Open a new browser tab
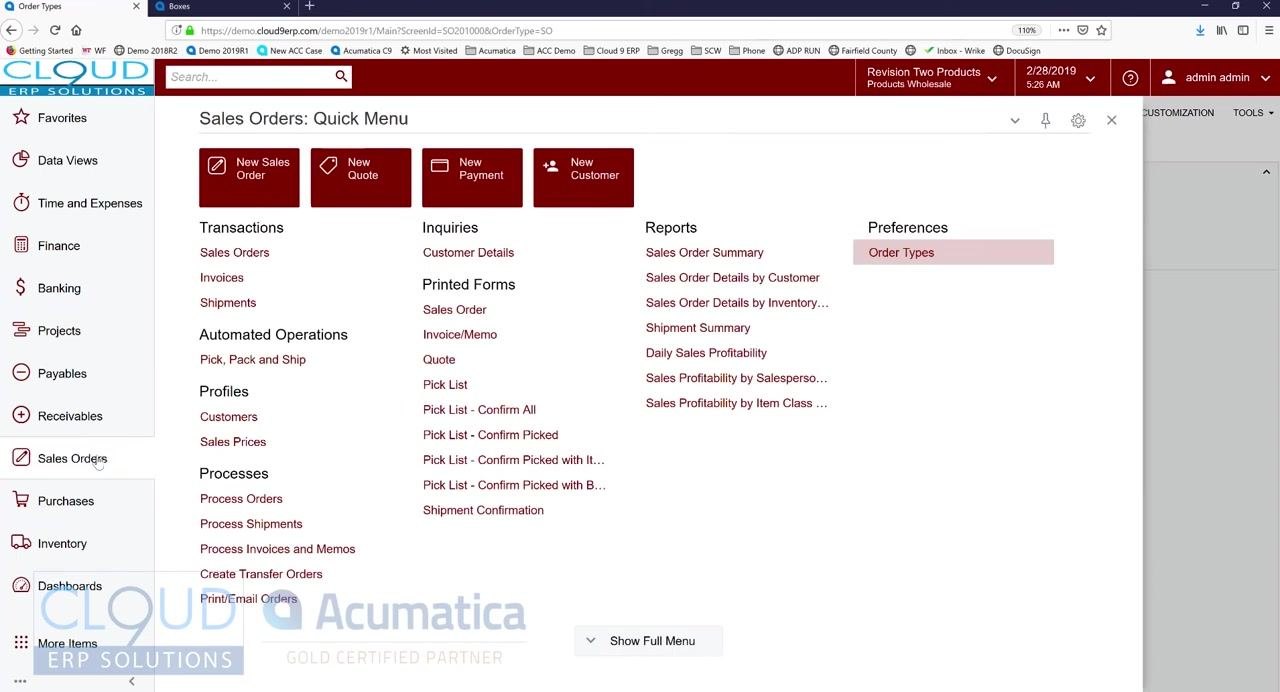This screenshot has height=692, width=1280. tap(309, 6)
